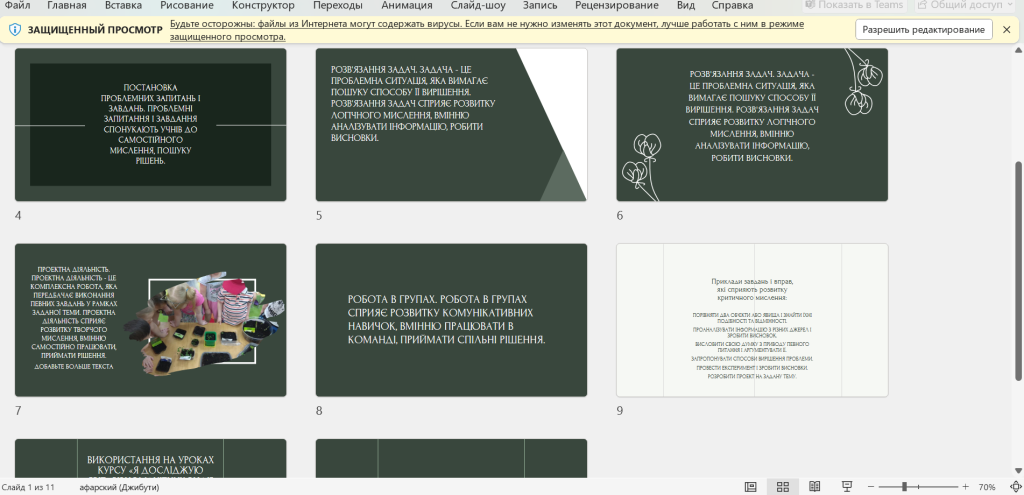
Task: Open the 70% zoom level dialog
Action: (987, 487)
